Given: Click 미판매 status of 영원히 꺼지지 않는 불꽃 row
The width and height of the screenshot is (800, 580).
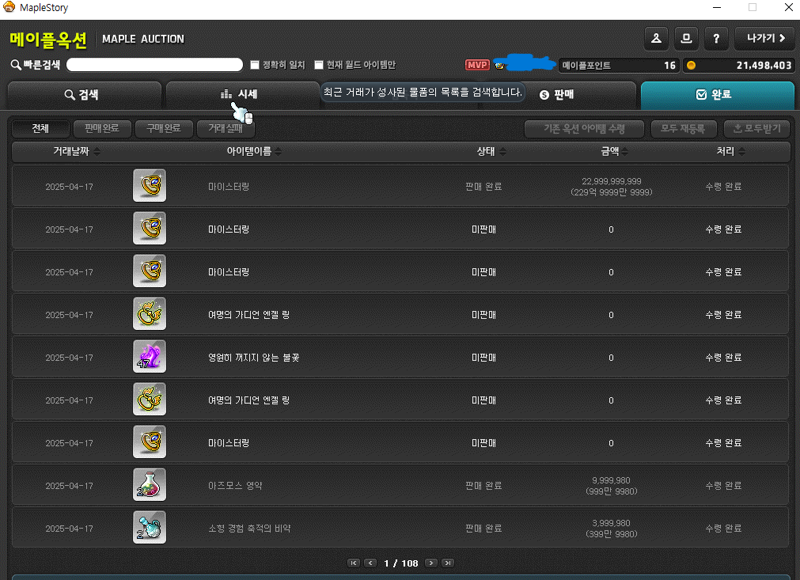Looking at the screenshot, I should click(484, 358).
